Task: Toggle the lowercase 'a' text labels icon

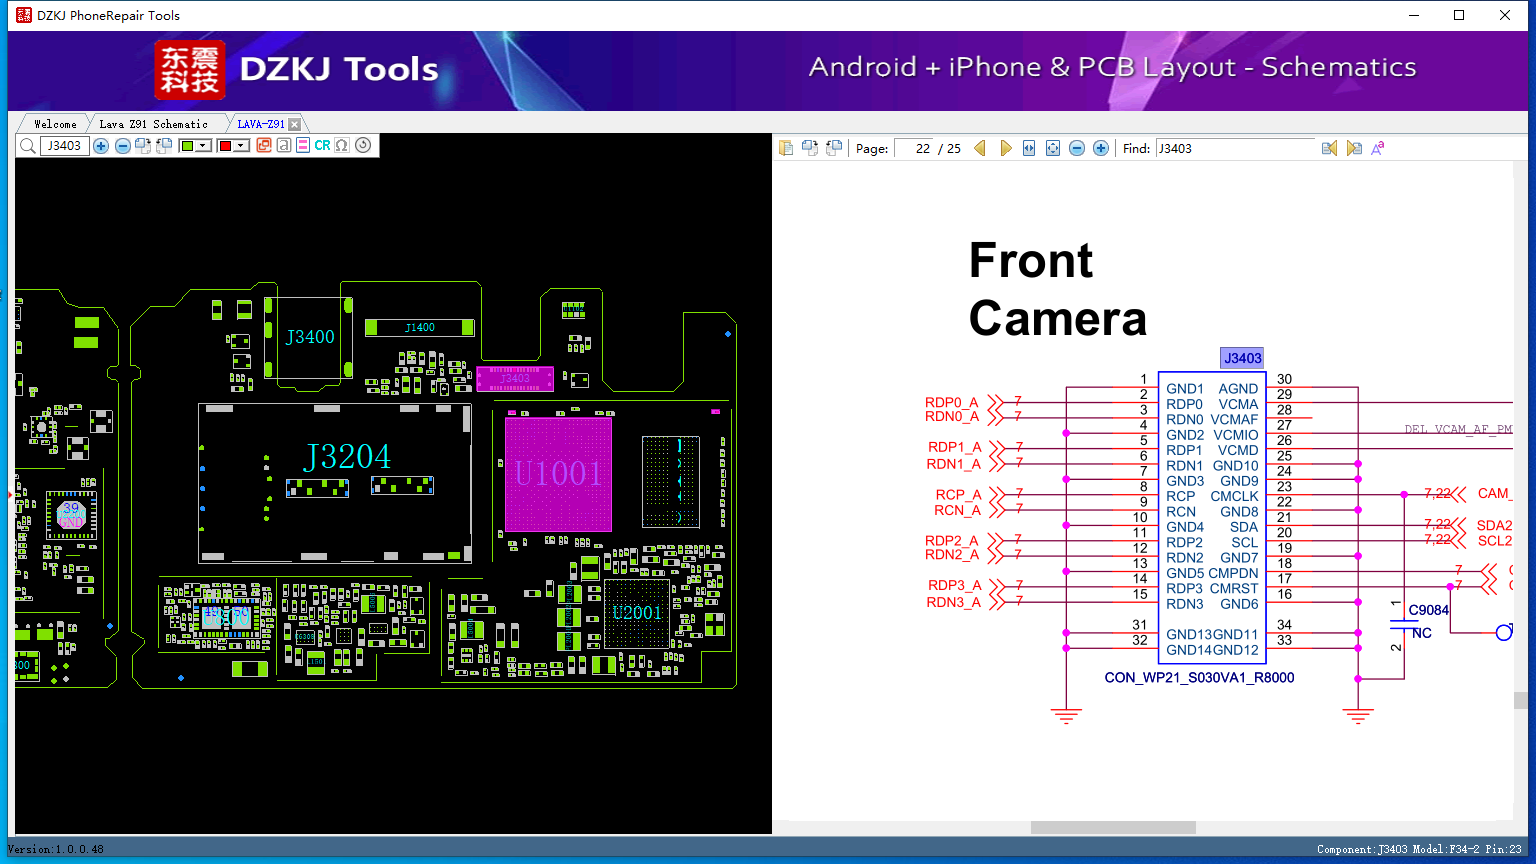Action: 284,146
